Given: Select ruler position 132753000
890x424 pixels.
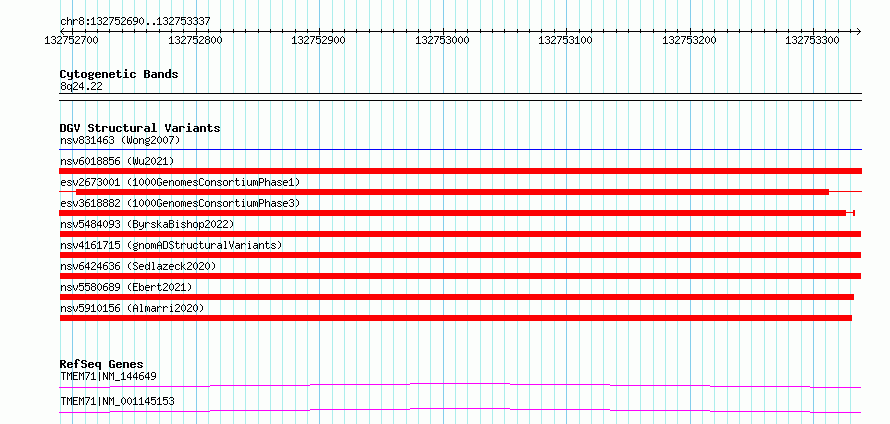Looking at the screenshot, I should coord(442,40).
